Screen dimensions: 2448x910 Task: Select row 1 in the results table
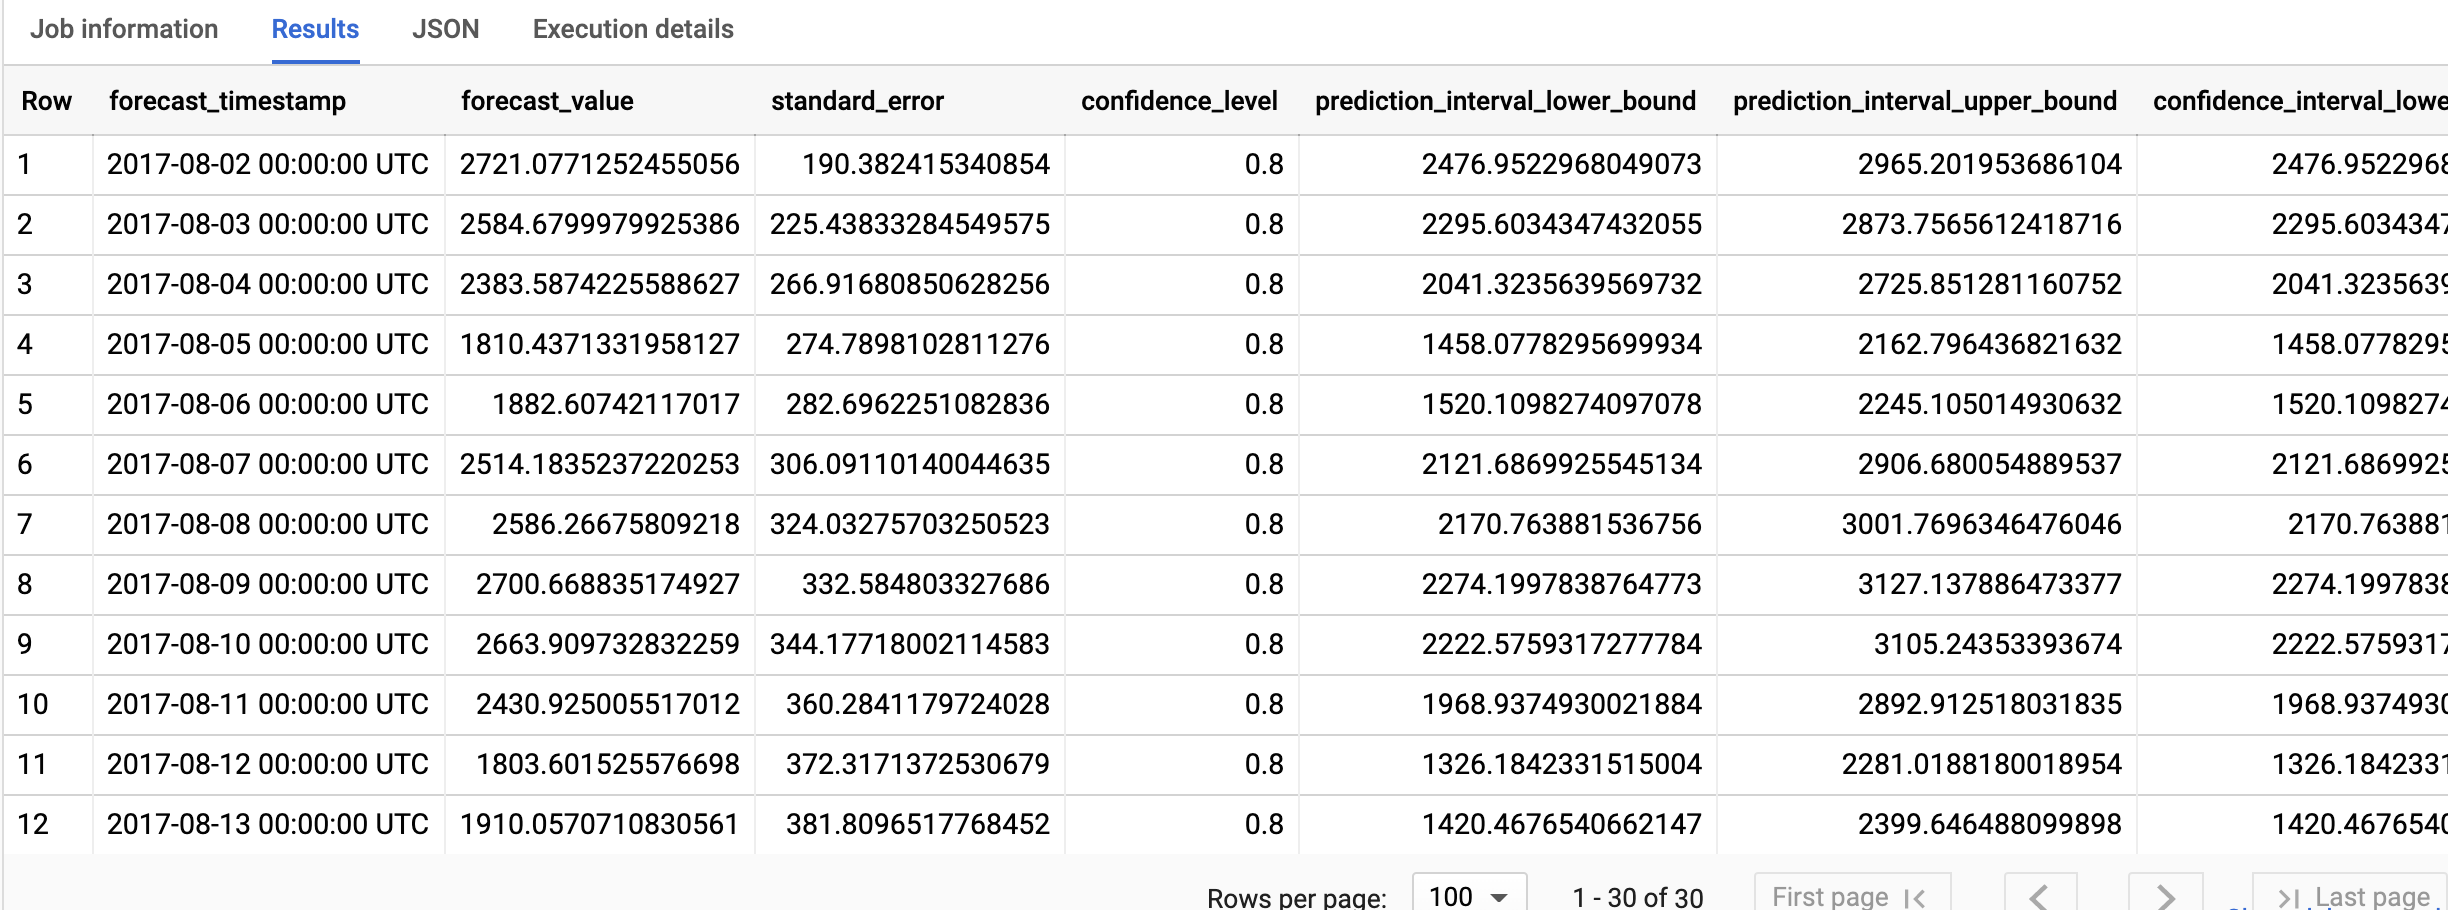click(x=45, y=164)
